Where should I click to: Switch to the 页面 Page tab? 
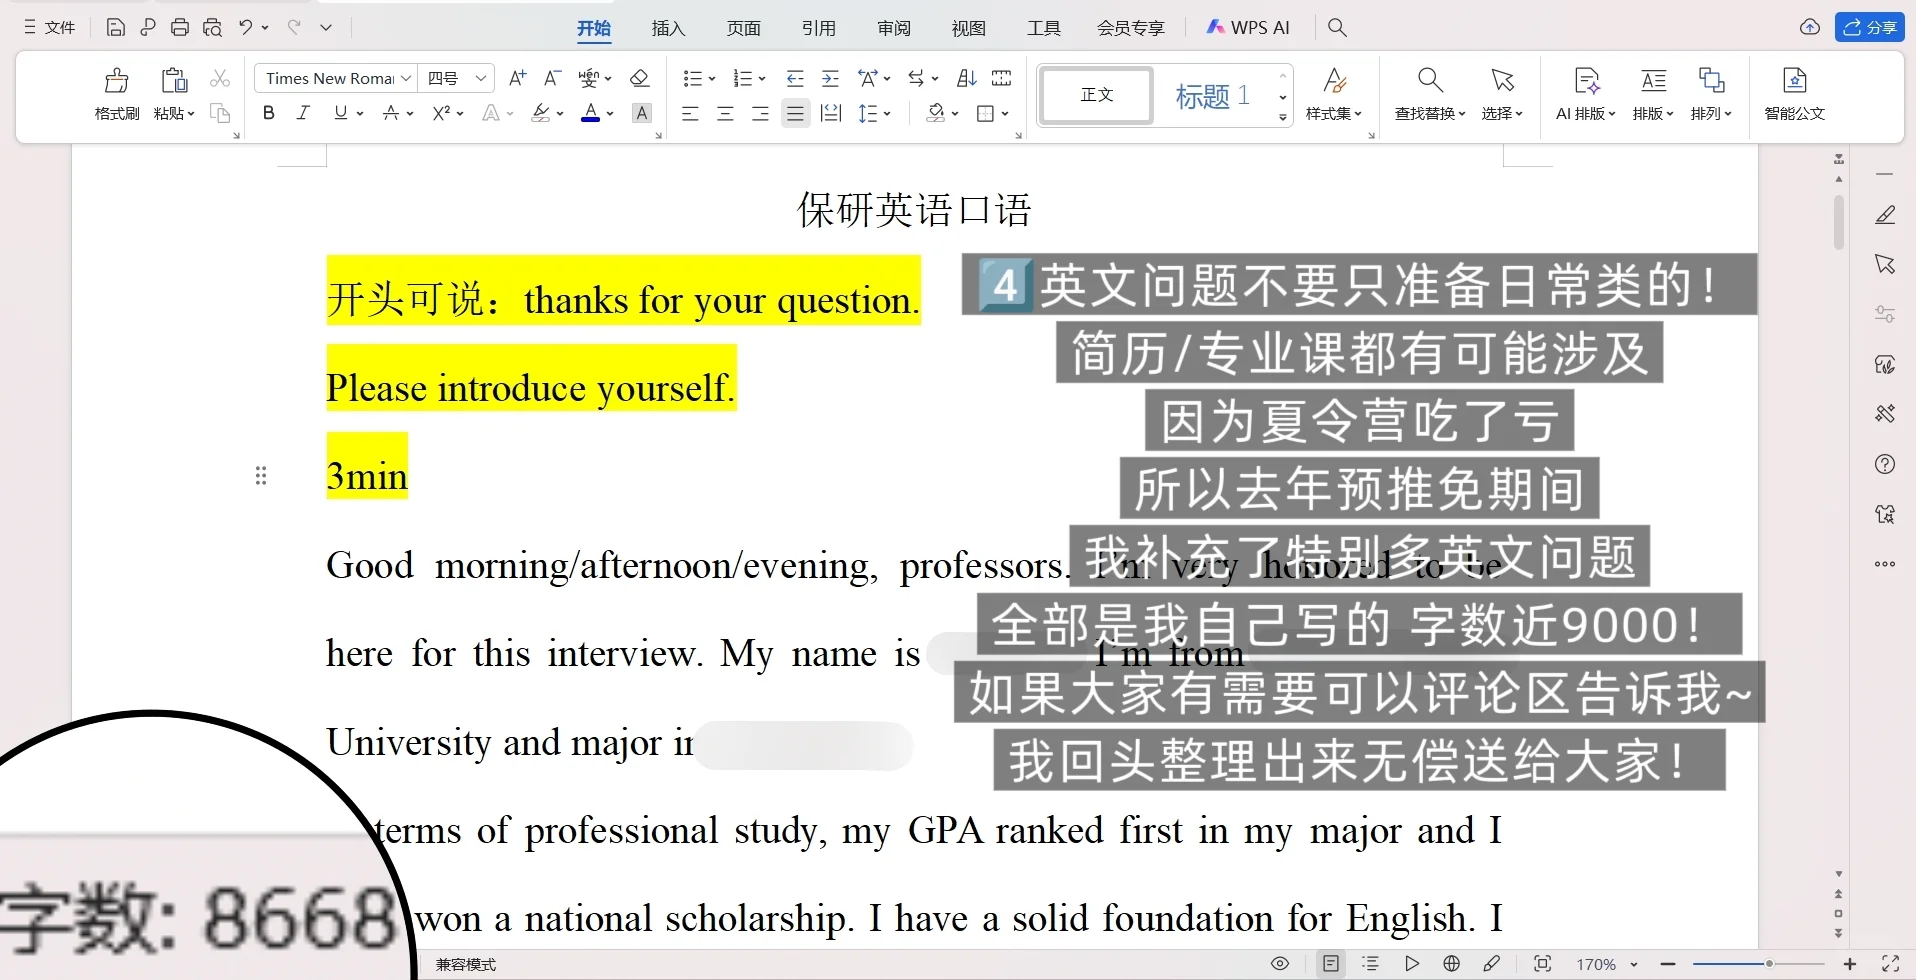coord(743,28)
